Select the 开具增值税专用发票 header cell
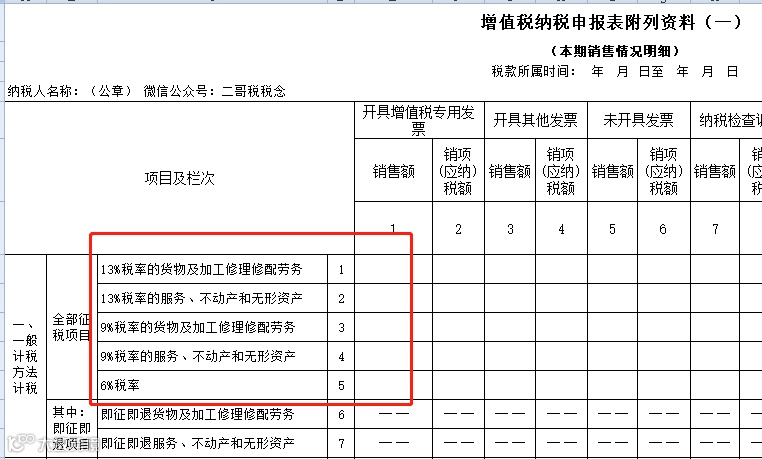Viewport: 762px width, 459px height. (x=419, y=120)
